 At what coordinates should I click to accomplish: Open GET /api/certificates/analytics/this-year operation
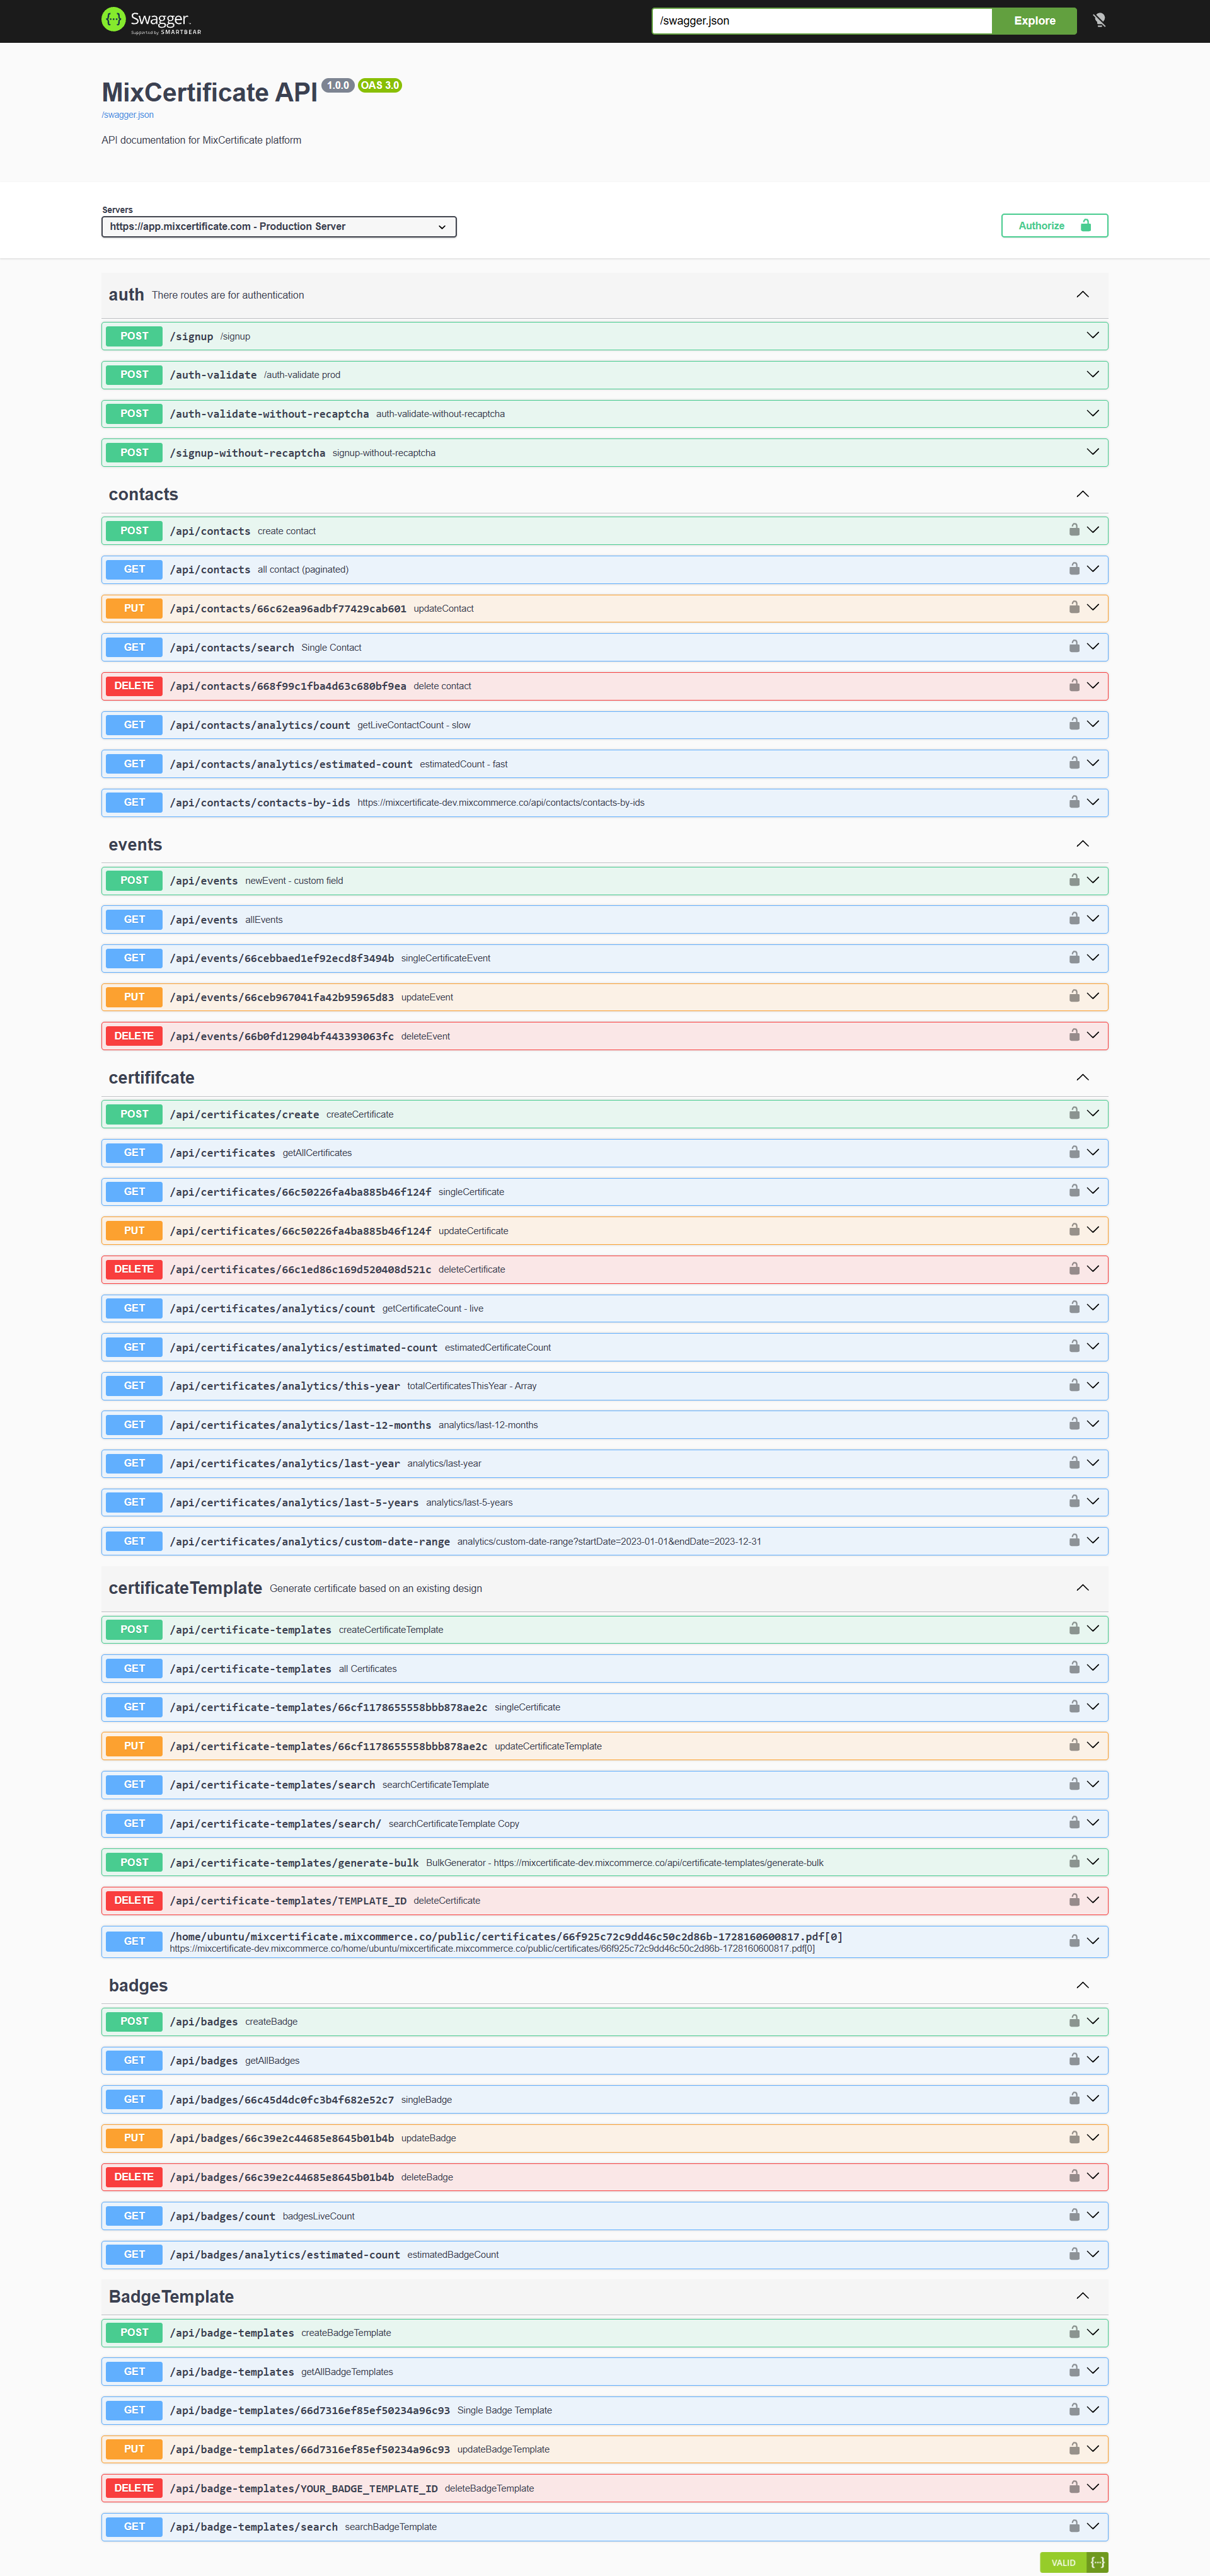pos(604,1386)
